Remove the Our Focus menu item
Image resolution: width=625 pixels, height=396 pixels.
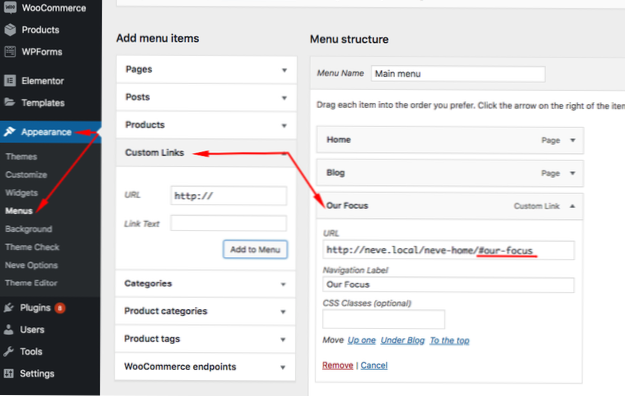tap(338, 365)
